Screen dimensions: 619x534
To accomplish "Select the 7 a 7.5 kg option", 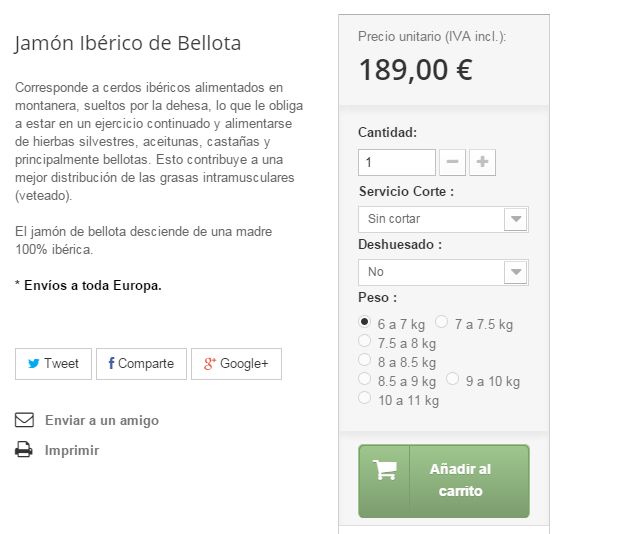I will tap(441, 322).
